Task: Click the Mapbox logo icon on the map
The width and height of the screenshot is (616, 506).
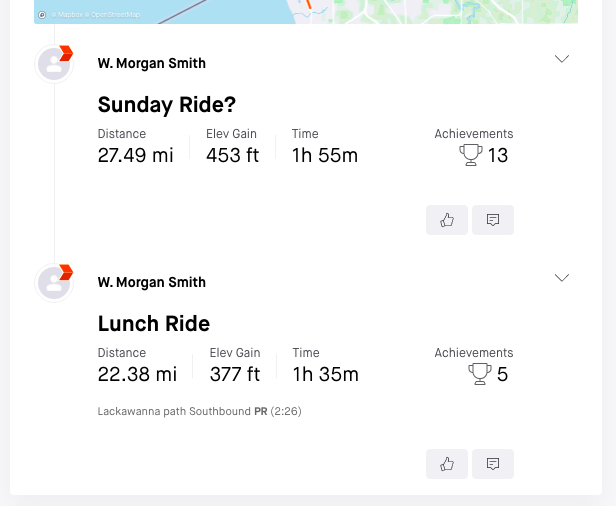Action: [42, 15]
